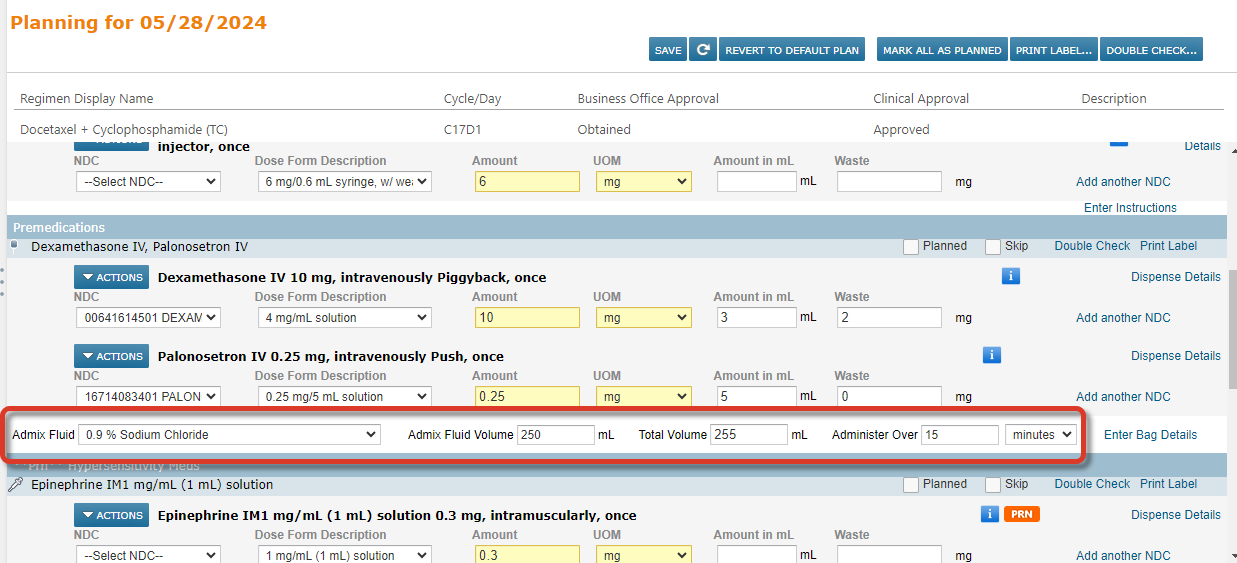Screen dimensions: 1237x563
Task: Expand the Dexamethasone NDC dropdown
Action: (148, 318)
